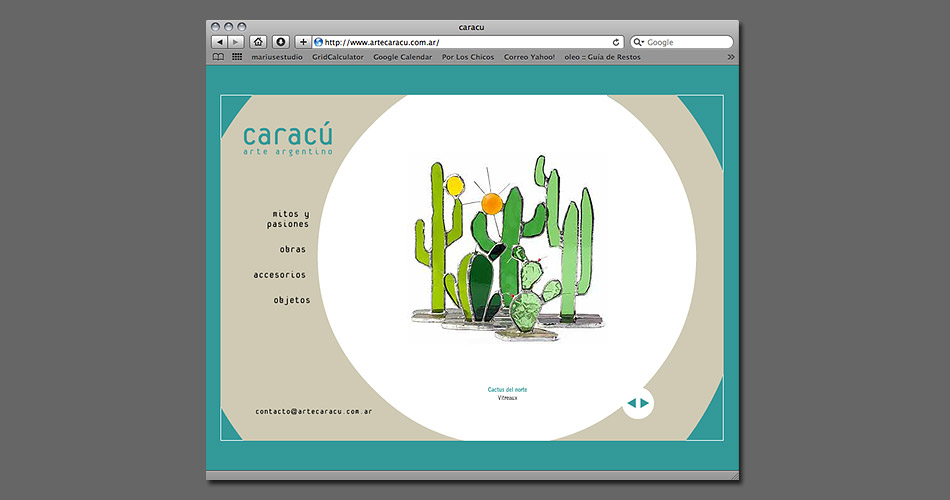Screen dimensions: 950x500
Task: Open the mitos y pasiones section
Action: point(288,219)
